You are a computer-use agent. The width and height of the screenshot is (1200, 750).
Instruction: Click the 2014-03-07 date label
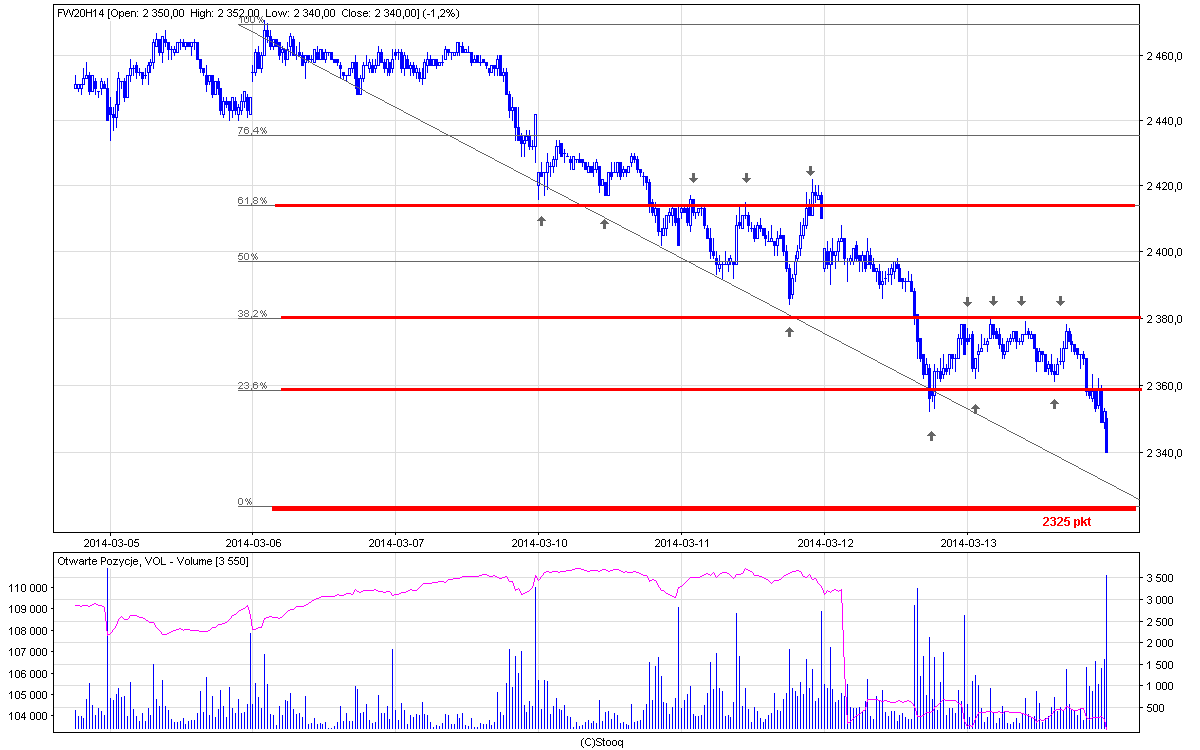tap(396, 543)
